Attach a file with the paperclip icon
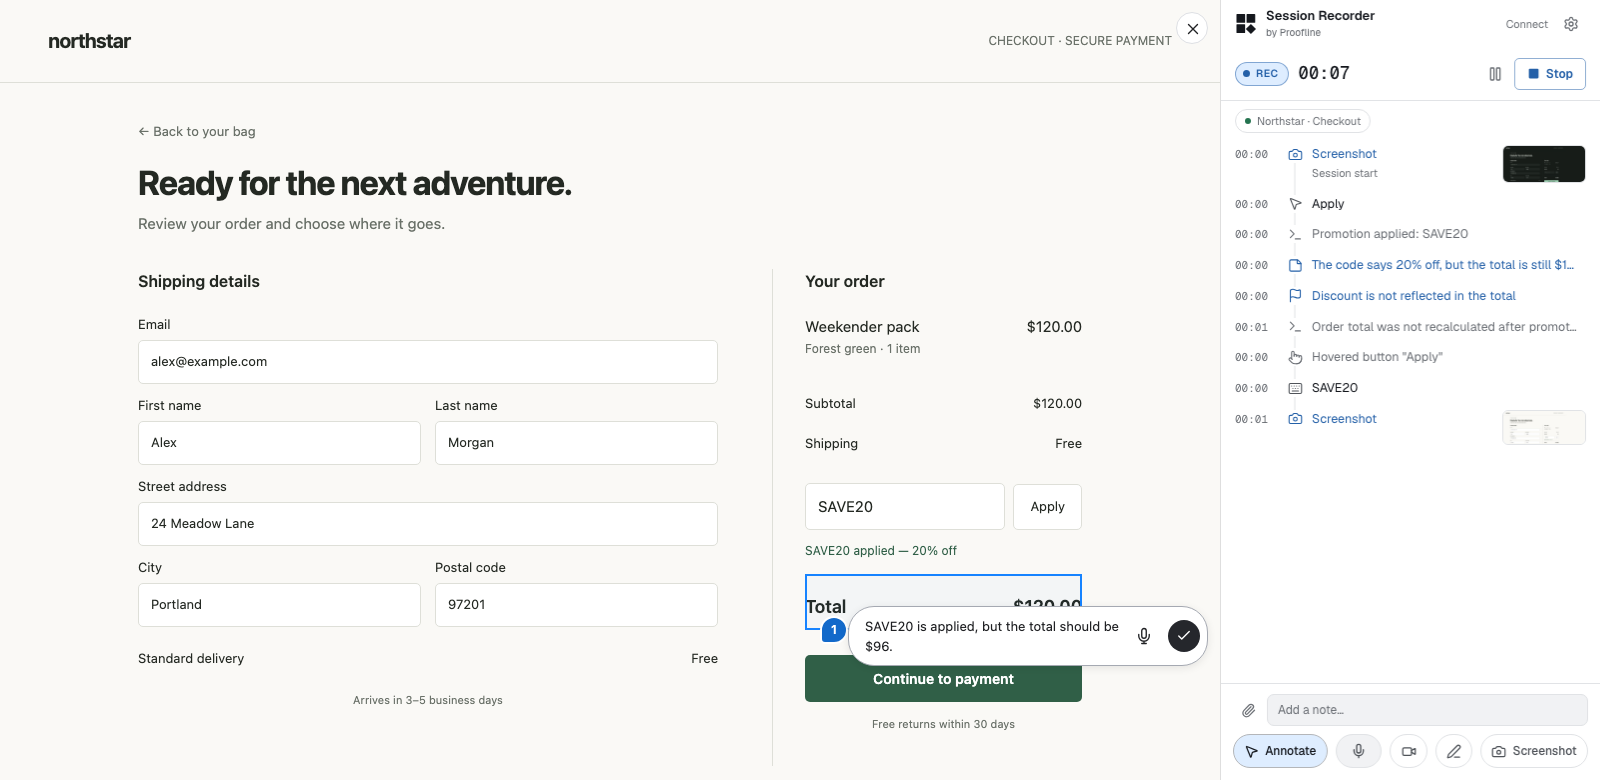Viewport: 1600px width, 780px height. pyautogui.click(x=1248, y=710)
